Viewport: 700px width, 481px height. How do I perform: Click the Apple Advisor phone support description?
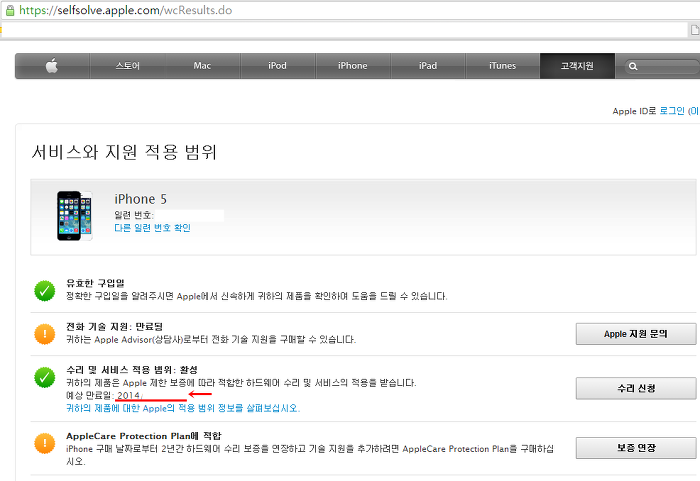[x=211, y=339]
